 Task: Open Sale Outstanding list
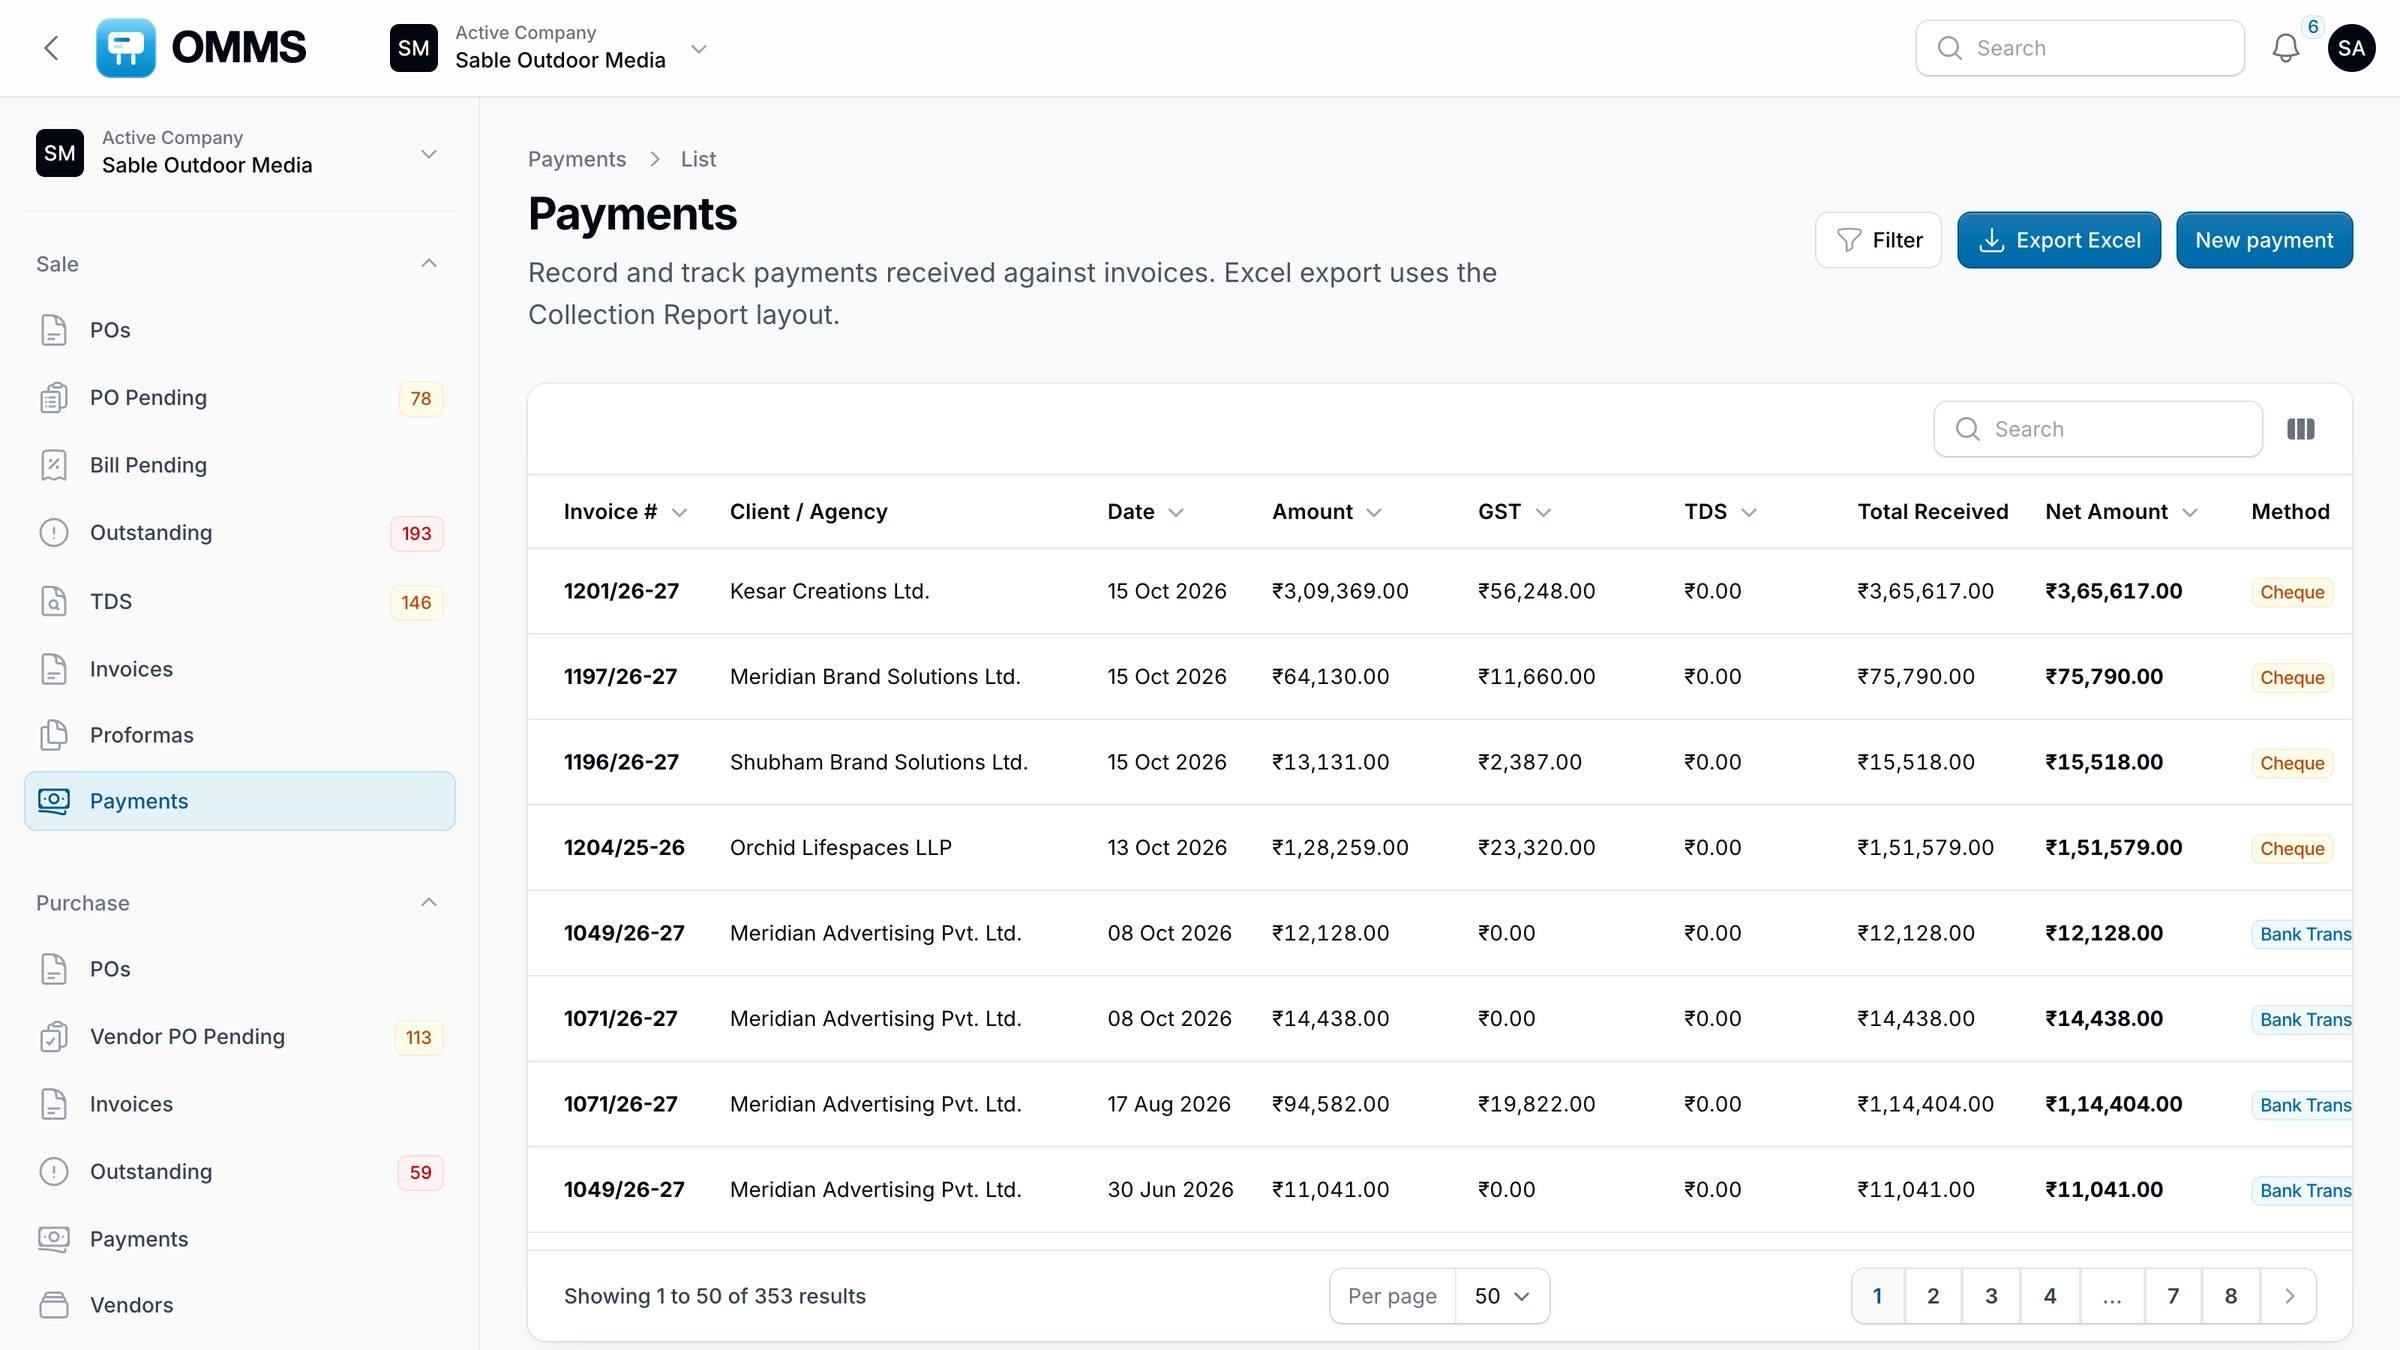pos(240,533)
